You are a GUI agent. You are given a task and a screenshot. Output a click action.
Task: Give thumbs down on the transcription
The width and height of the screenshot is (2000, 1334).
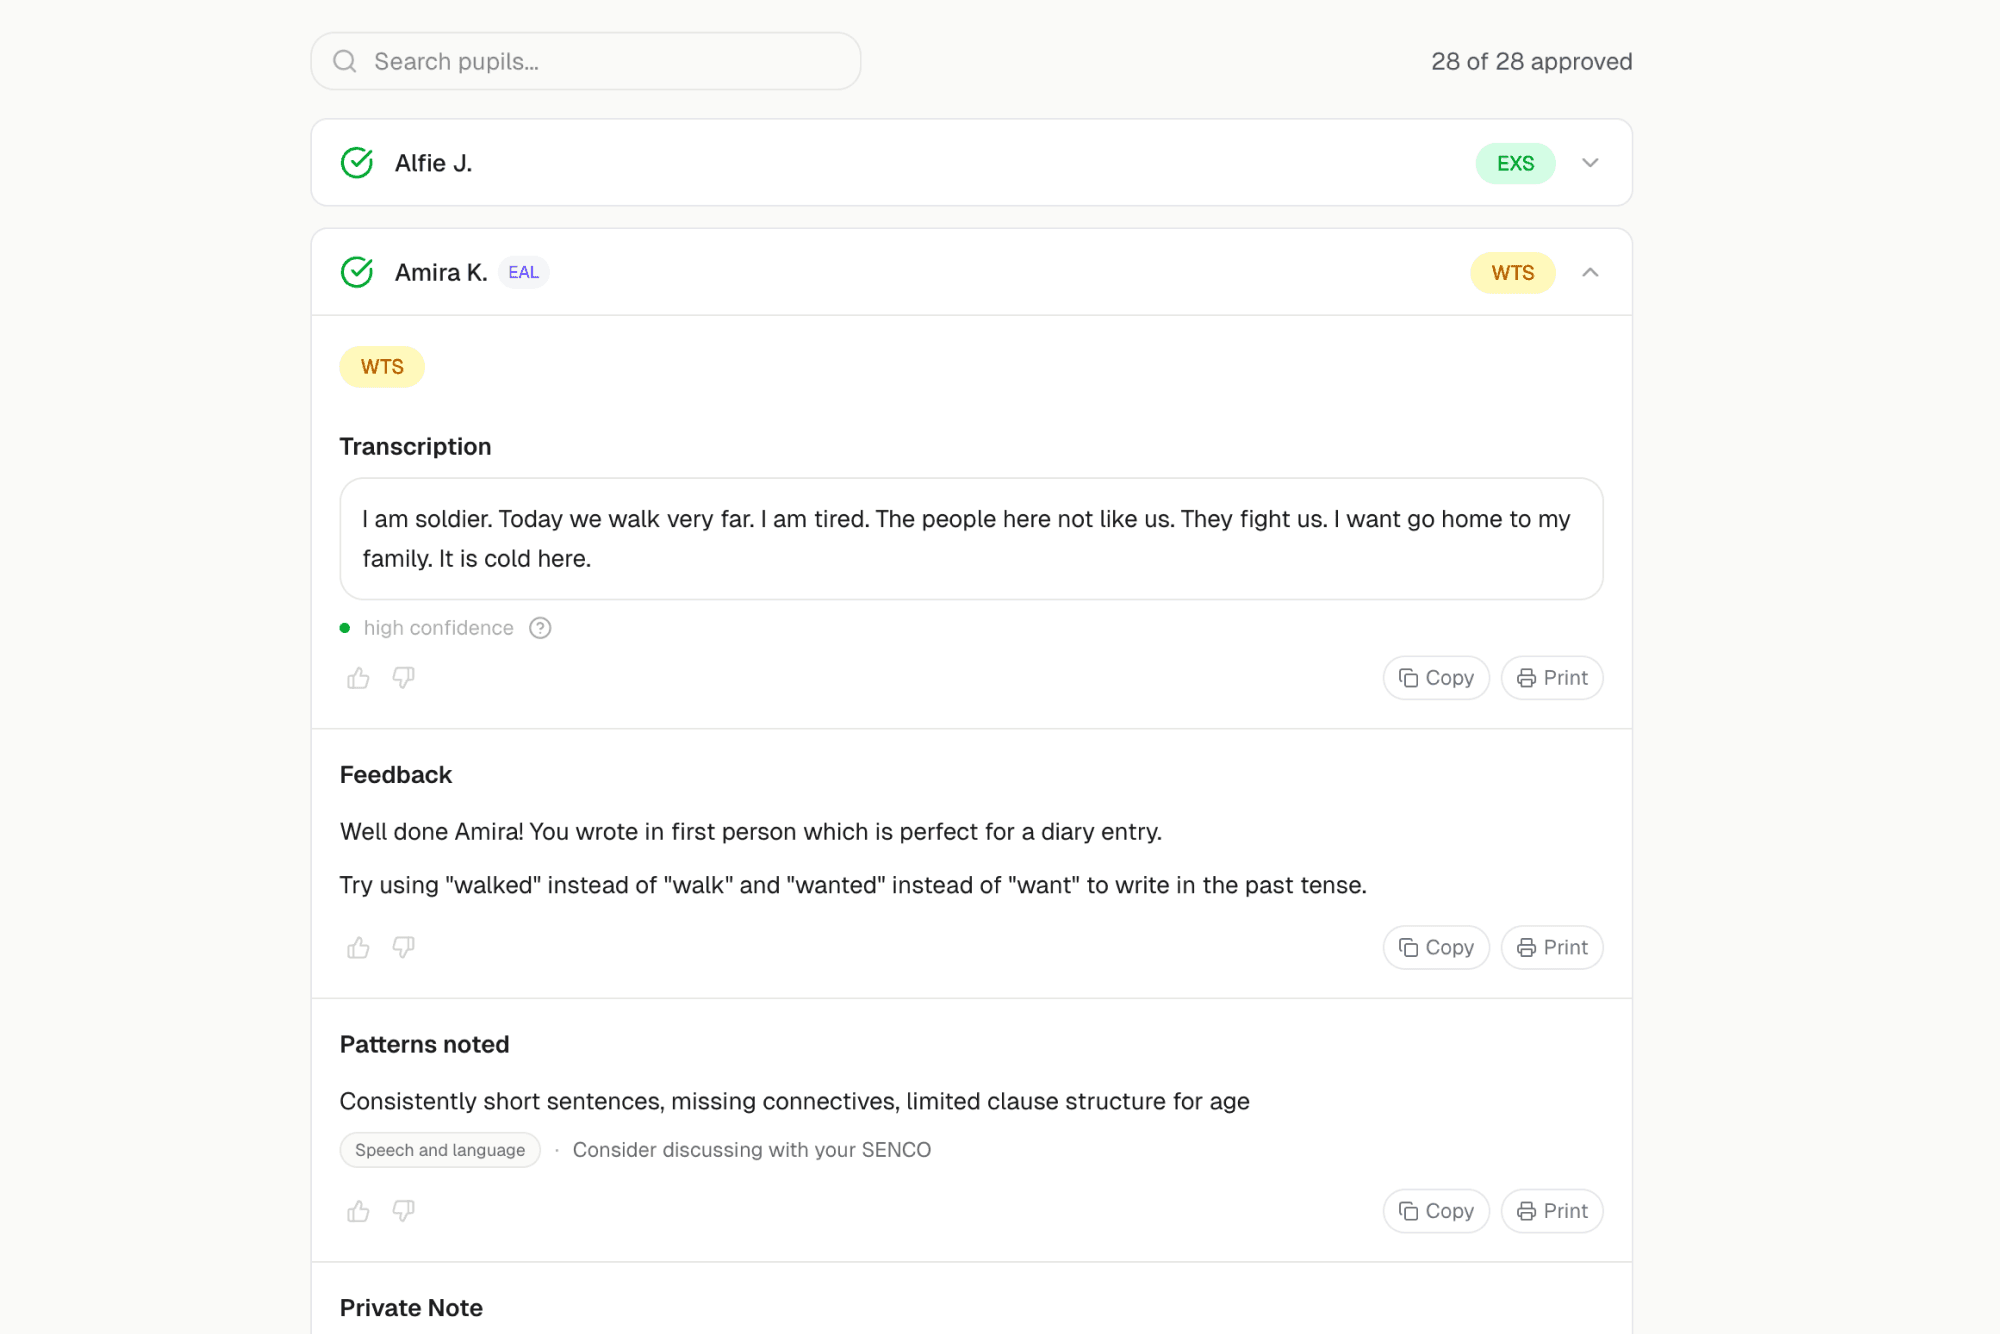pos(403,678)
